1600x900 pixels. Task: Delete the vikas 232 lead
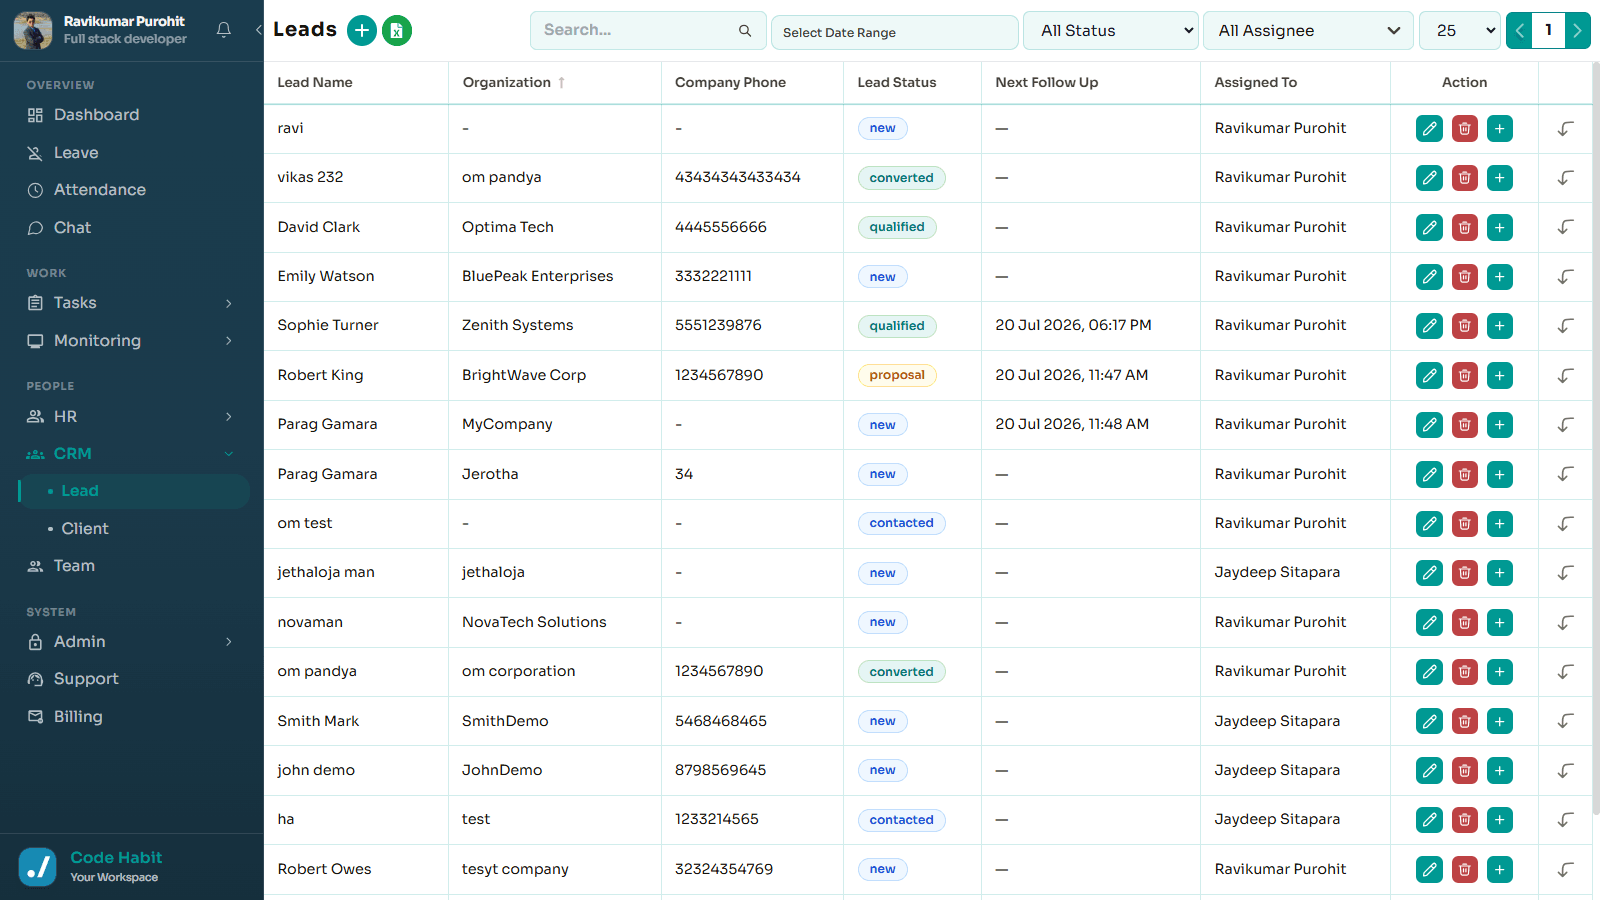[x=1465, y=178]
